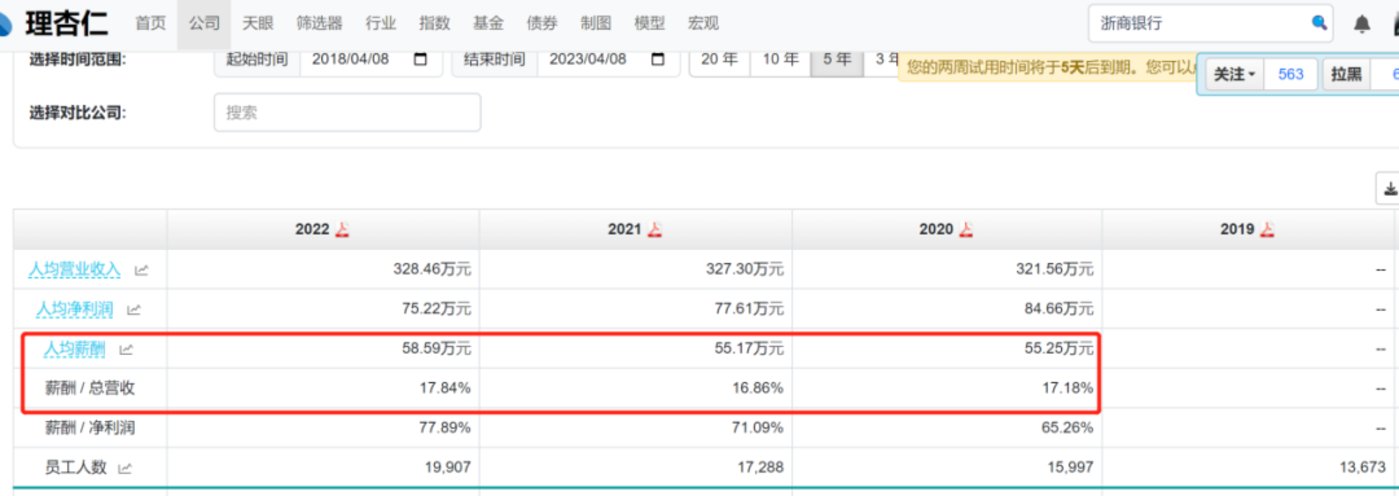Show chart for 人均薪酬 row

click(126, 350)
